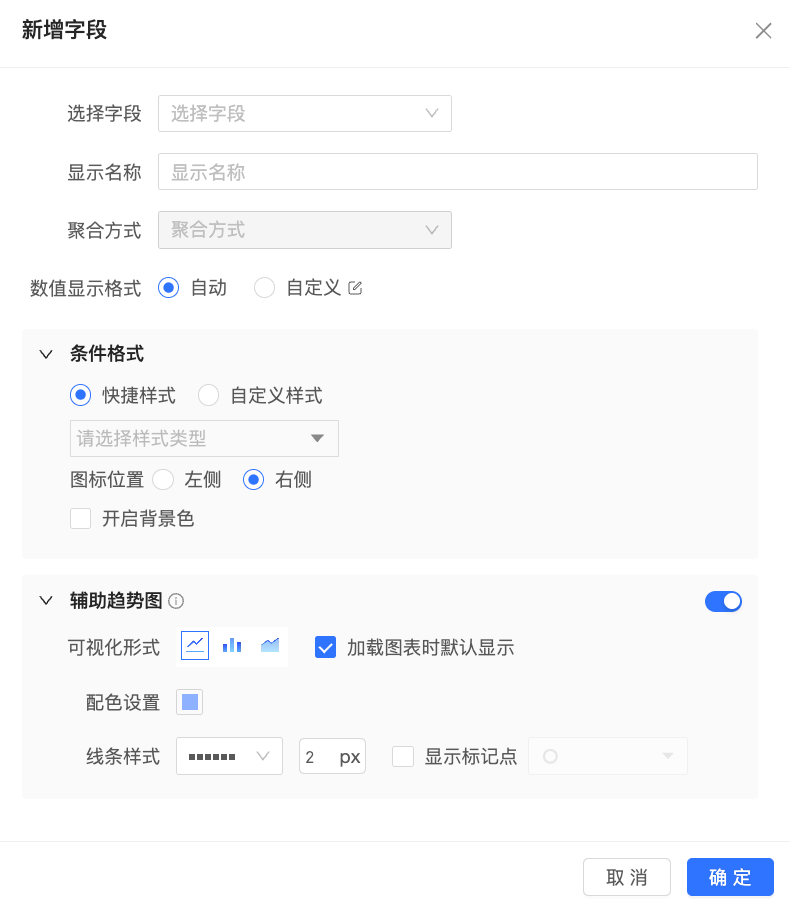Check the 显示标记点 checkbox

pos(403,756)
